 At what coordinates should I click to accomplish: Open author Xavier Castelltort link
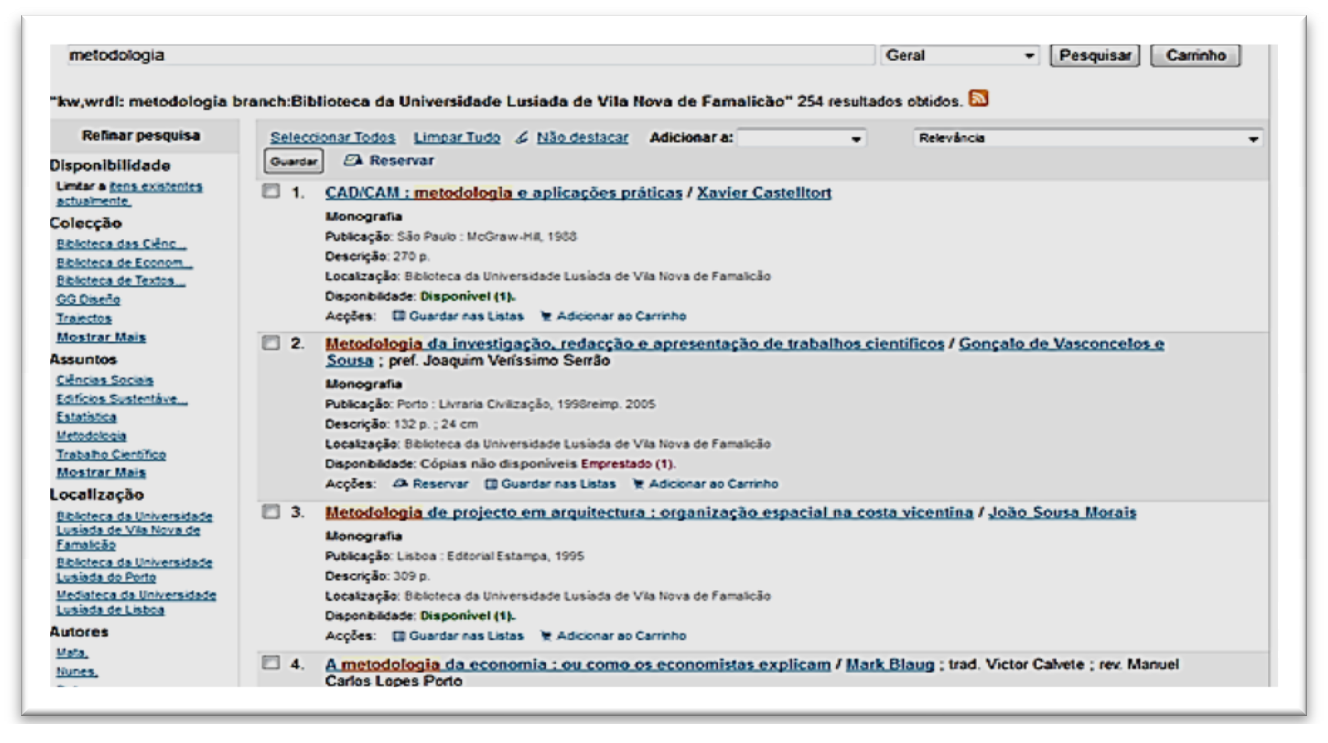pos(765,193)
